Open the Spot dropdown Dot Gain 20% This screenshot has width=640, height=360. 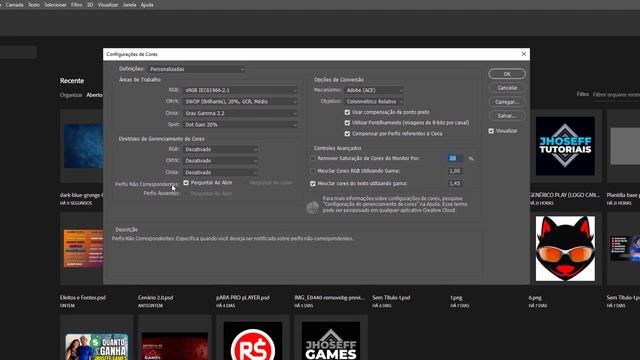pyautogui.click(x=240, y=124)
